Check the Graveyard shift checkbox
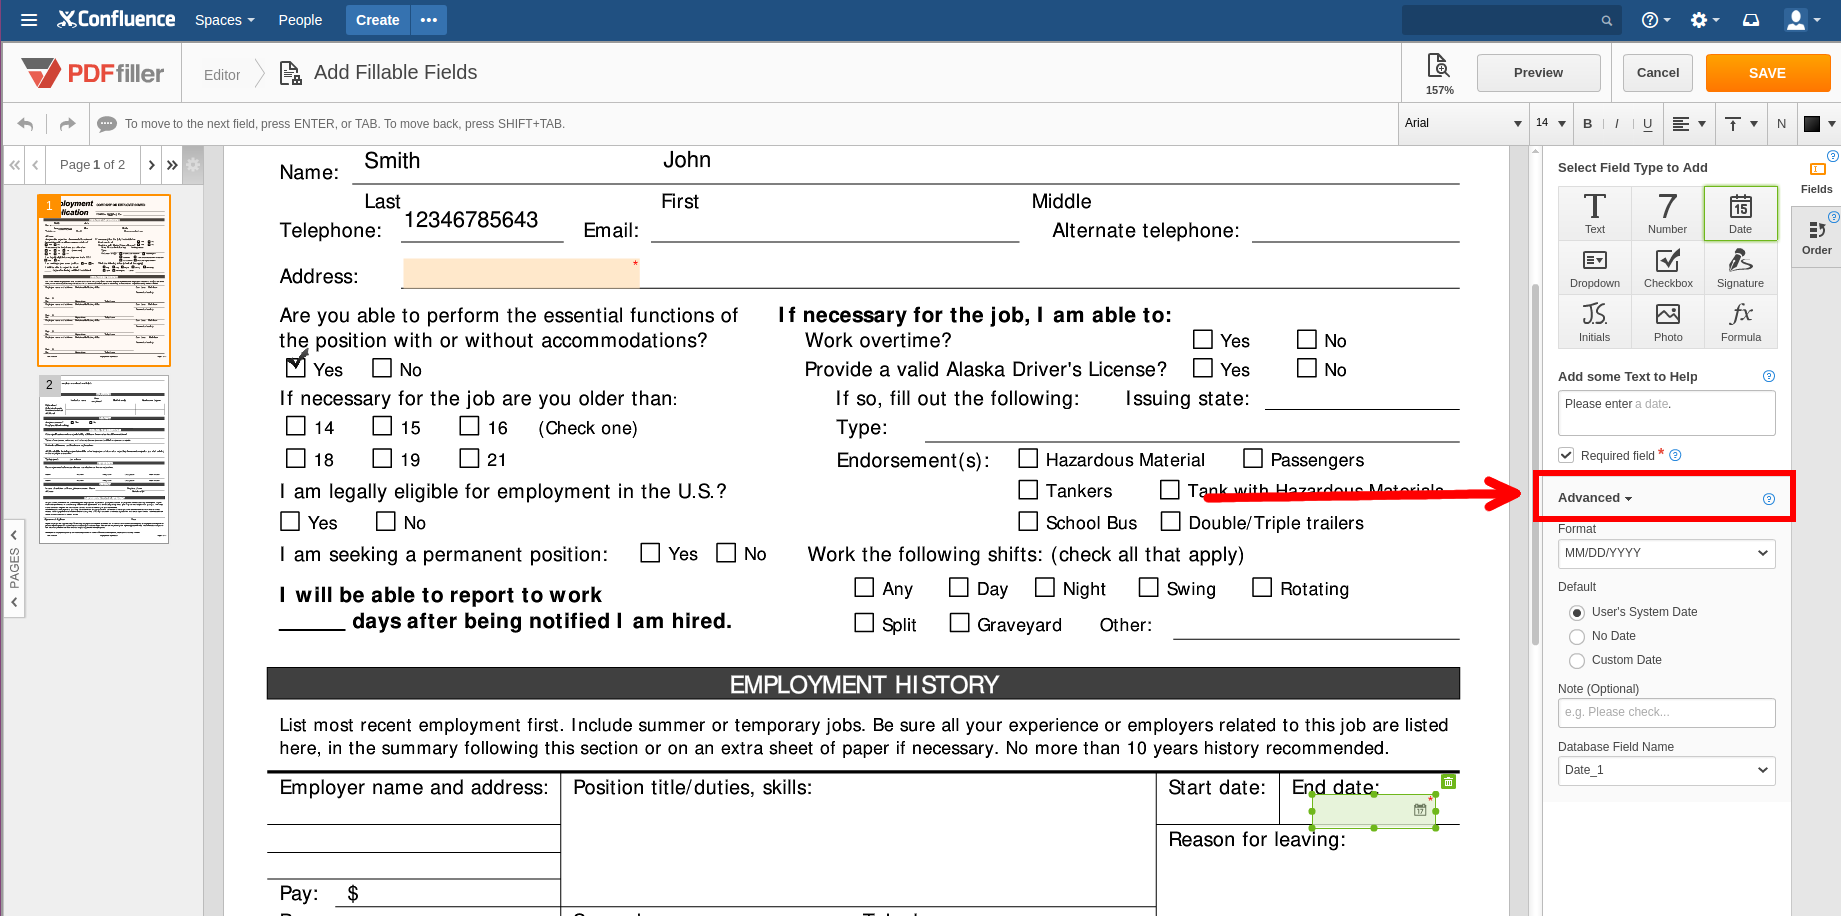The height and width of the screenshot is (916, 1841). pyautogui.click(x=959, y=622)
